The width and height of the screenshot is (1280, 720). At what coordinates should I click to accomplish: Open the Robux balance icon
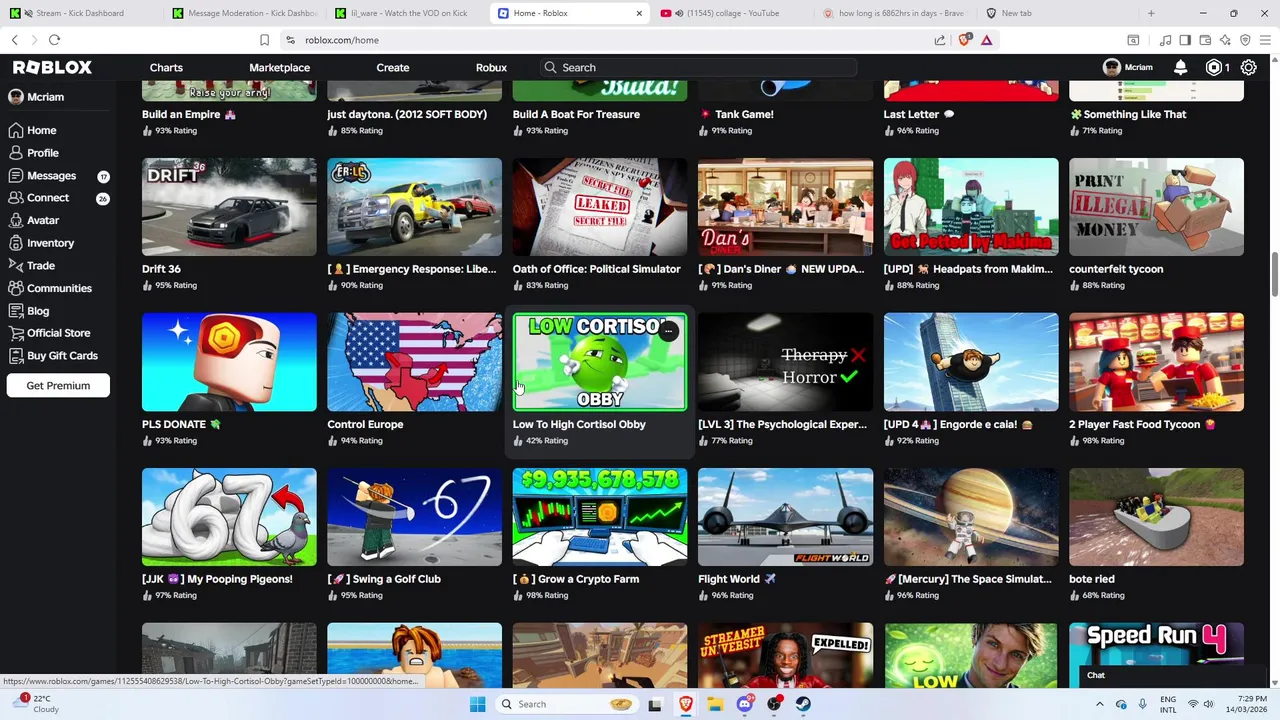(x=1214, y=67)
